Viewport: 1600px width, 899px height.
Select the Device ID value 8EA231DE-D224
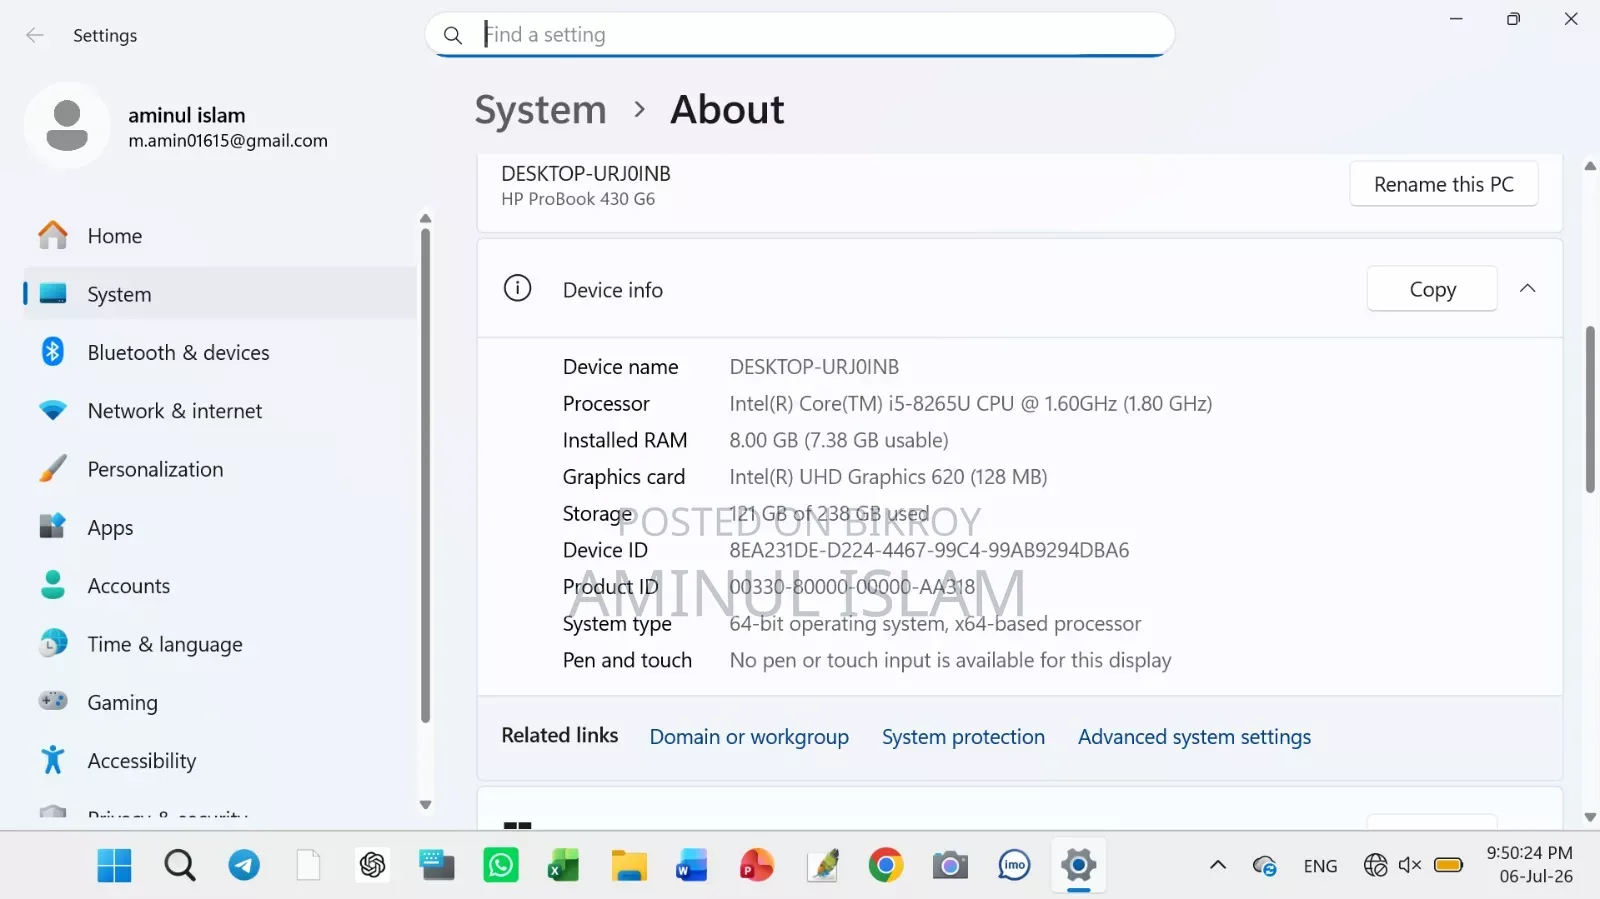(x=929, y=550)
